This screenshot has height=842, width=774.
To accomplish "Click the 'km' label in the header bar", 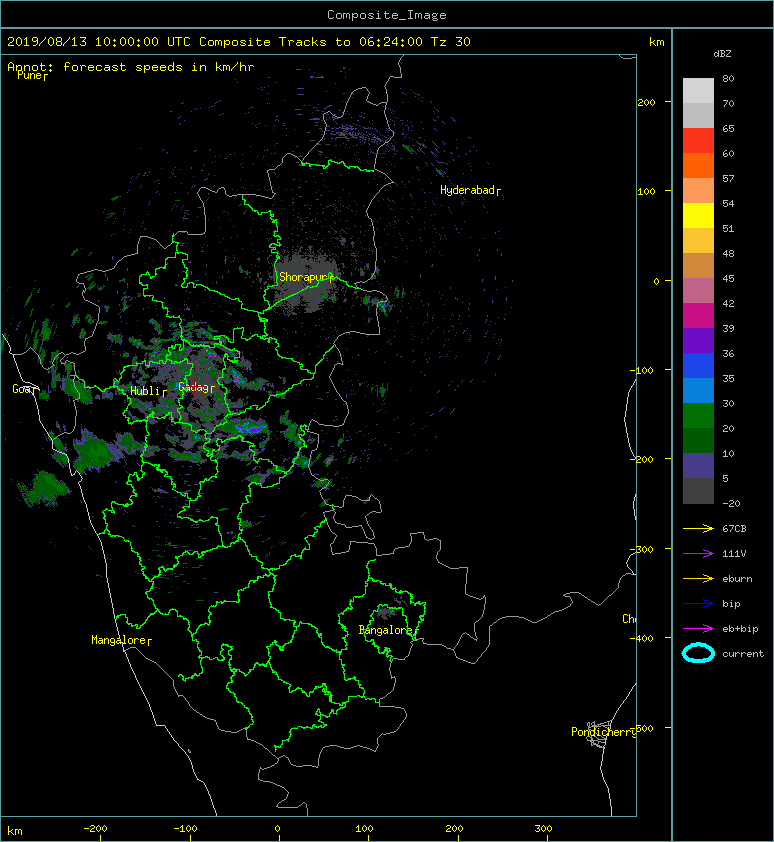I will point(656,42).
